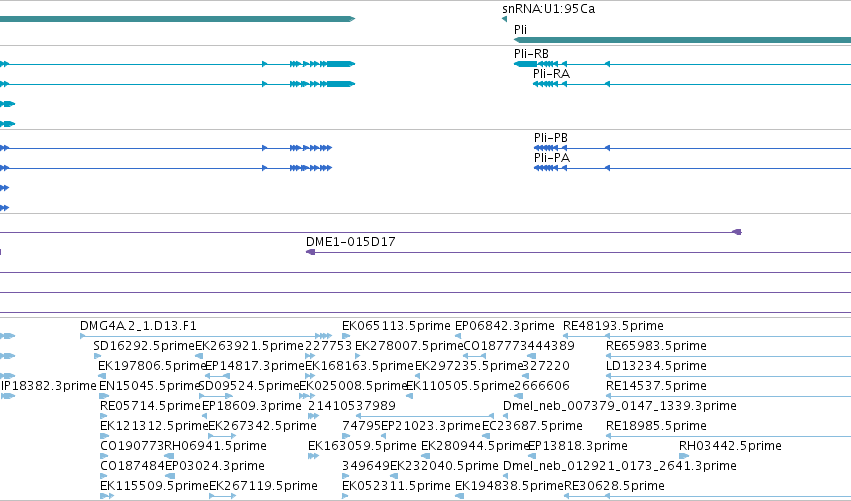The image size is (851, 501).
Task: Click the Pli-RB transcript exon glyph
Action: point(525,64)
